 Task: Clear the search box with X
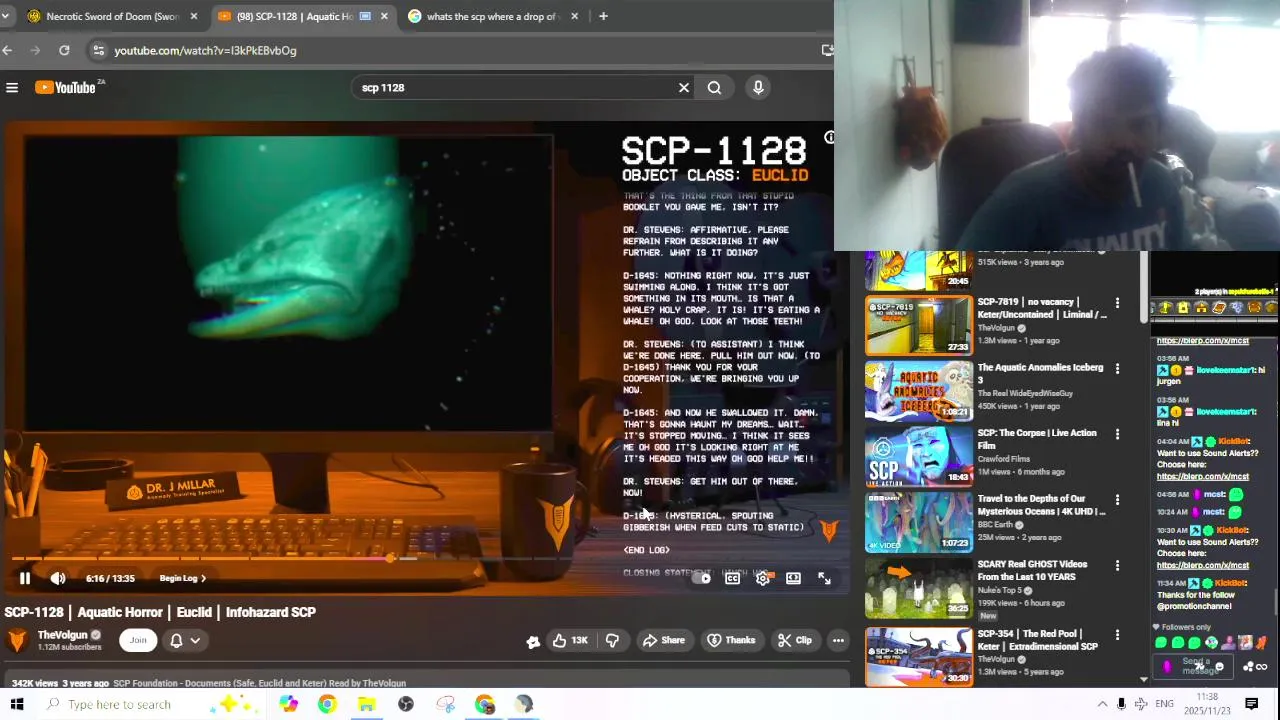(684, 88)
